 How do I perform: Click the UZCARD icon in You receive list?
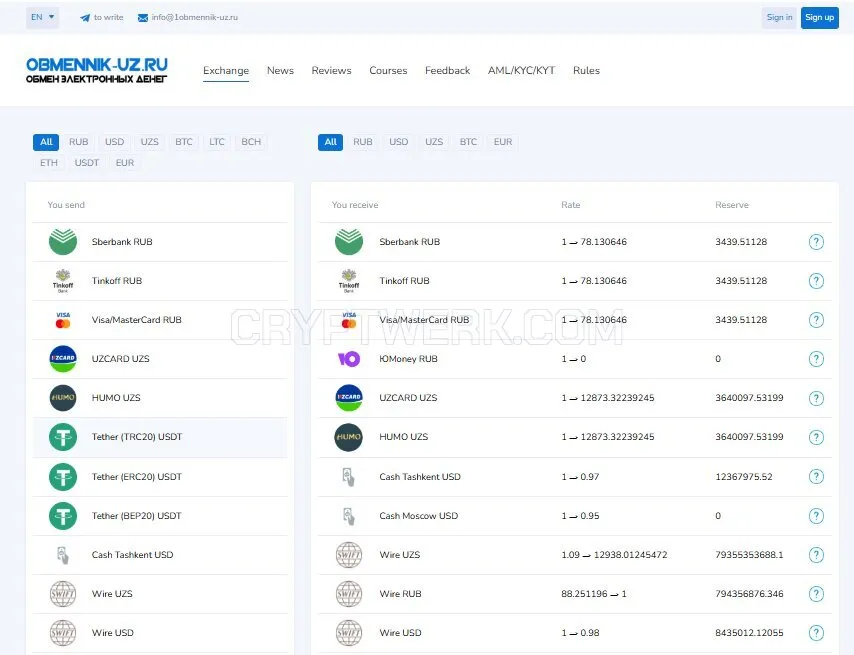point(349,398)
